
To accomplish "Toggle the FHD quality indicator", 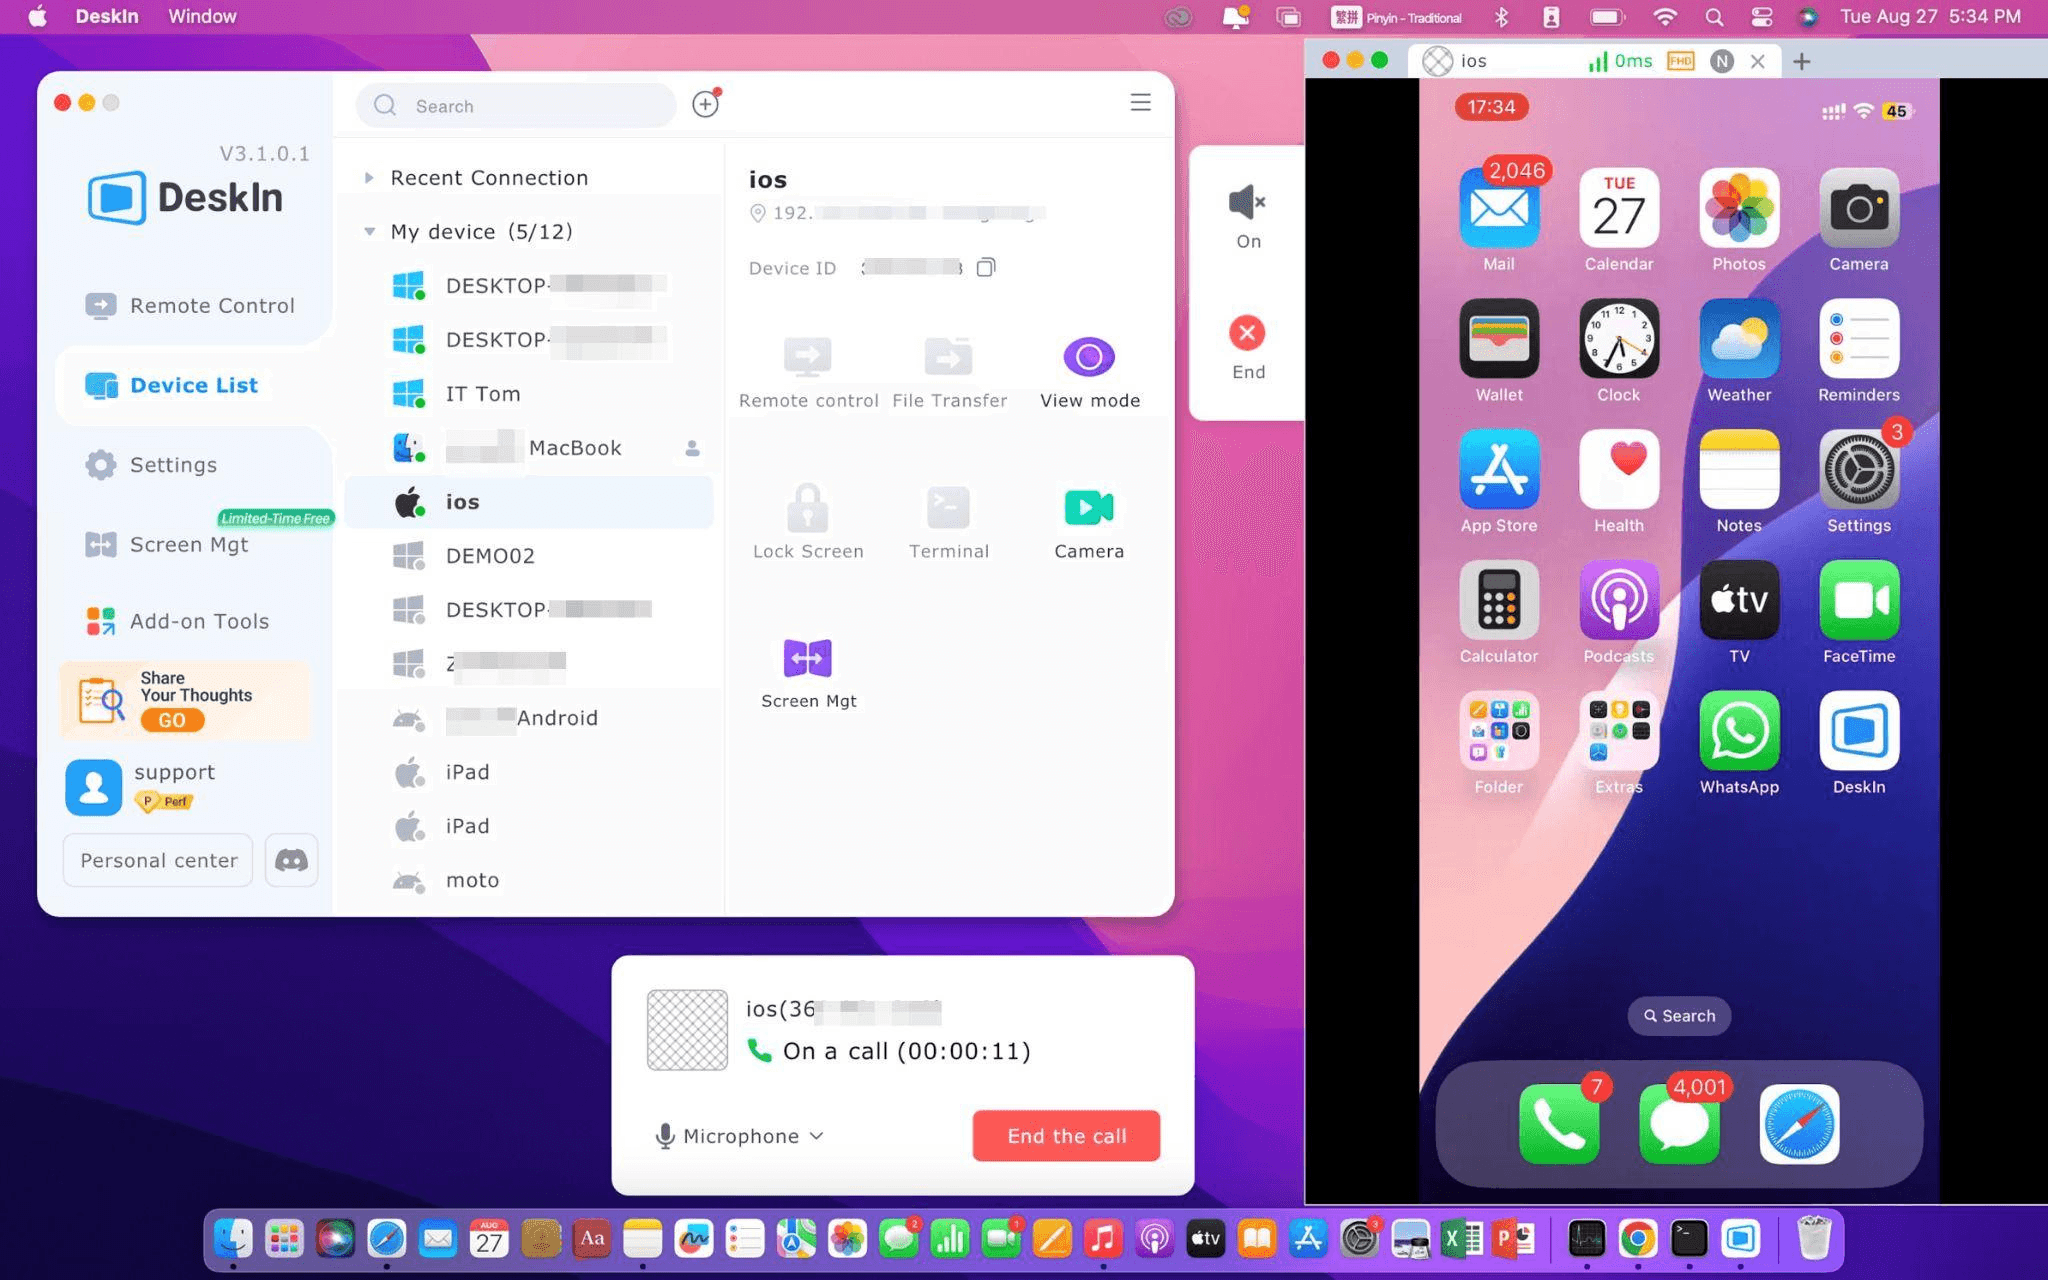I will pos(1681,61).
